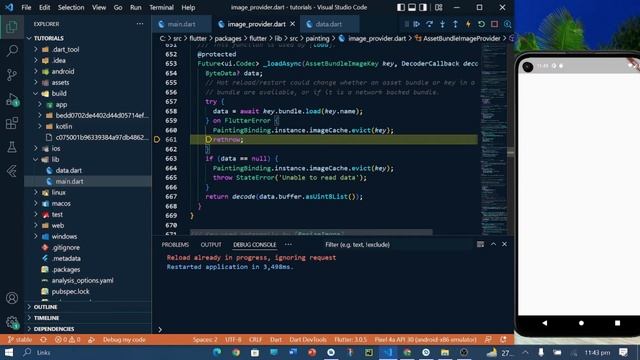Screen dimensions: 640x360
Task: Click the sync changes icon in status bar
Action: (x=43, y=339)
